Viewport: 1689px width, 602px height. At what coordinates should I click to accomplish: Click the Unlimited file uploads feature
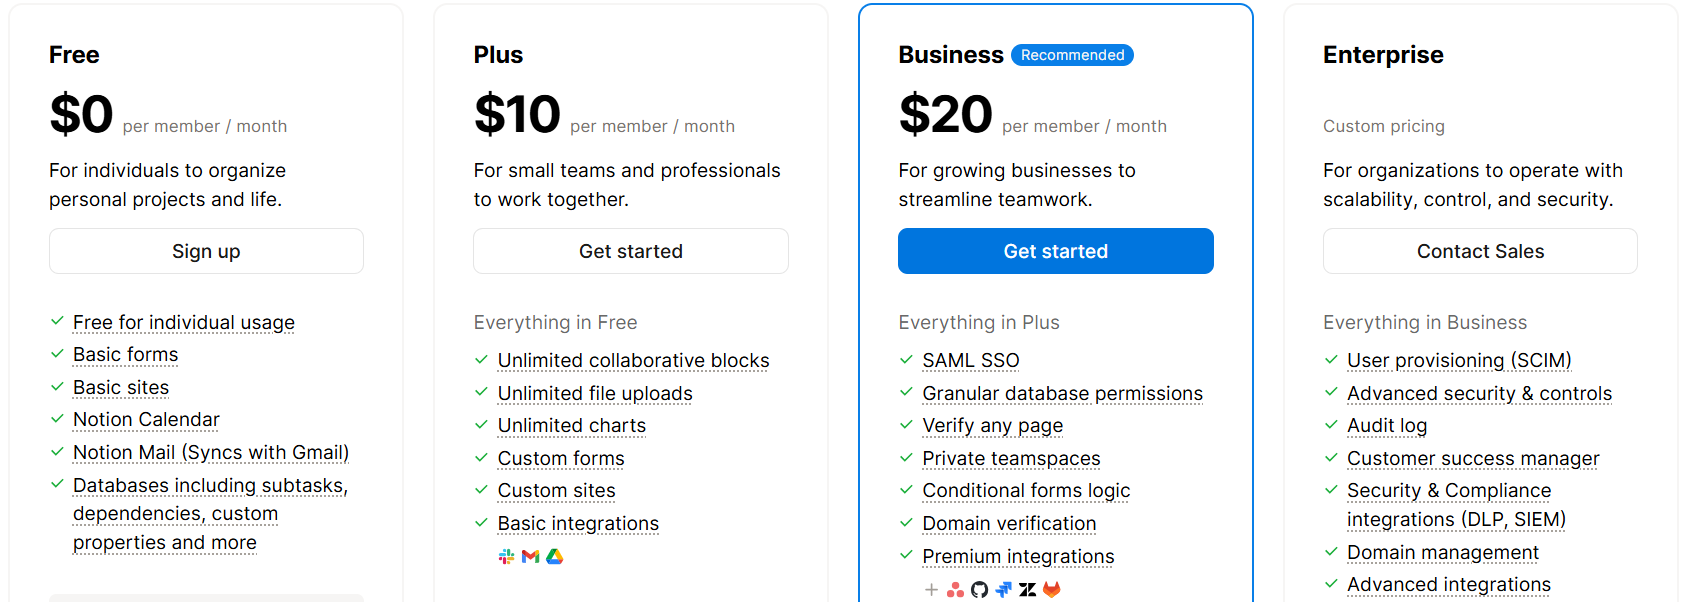595,394
